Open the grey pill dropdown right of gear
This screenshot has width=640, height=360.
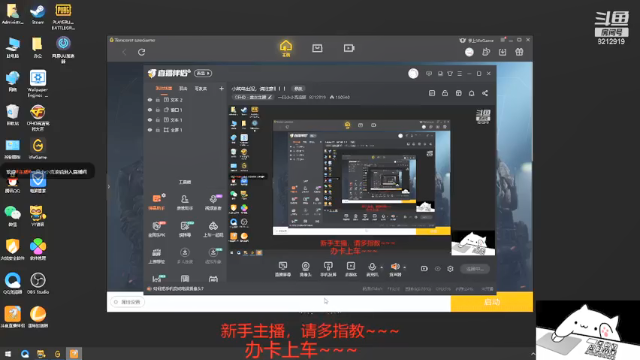coord(475,269)
